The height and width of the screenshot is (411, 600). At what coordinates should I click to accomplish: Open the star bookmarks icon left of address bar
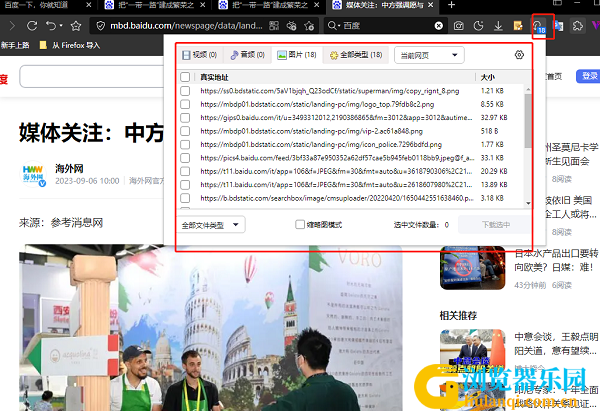click(x=76, y=26)
